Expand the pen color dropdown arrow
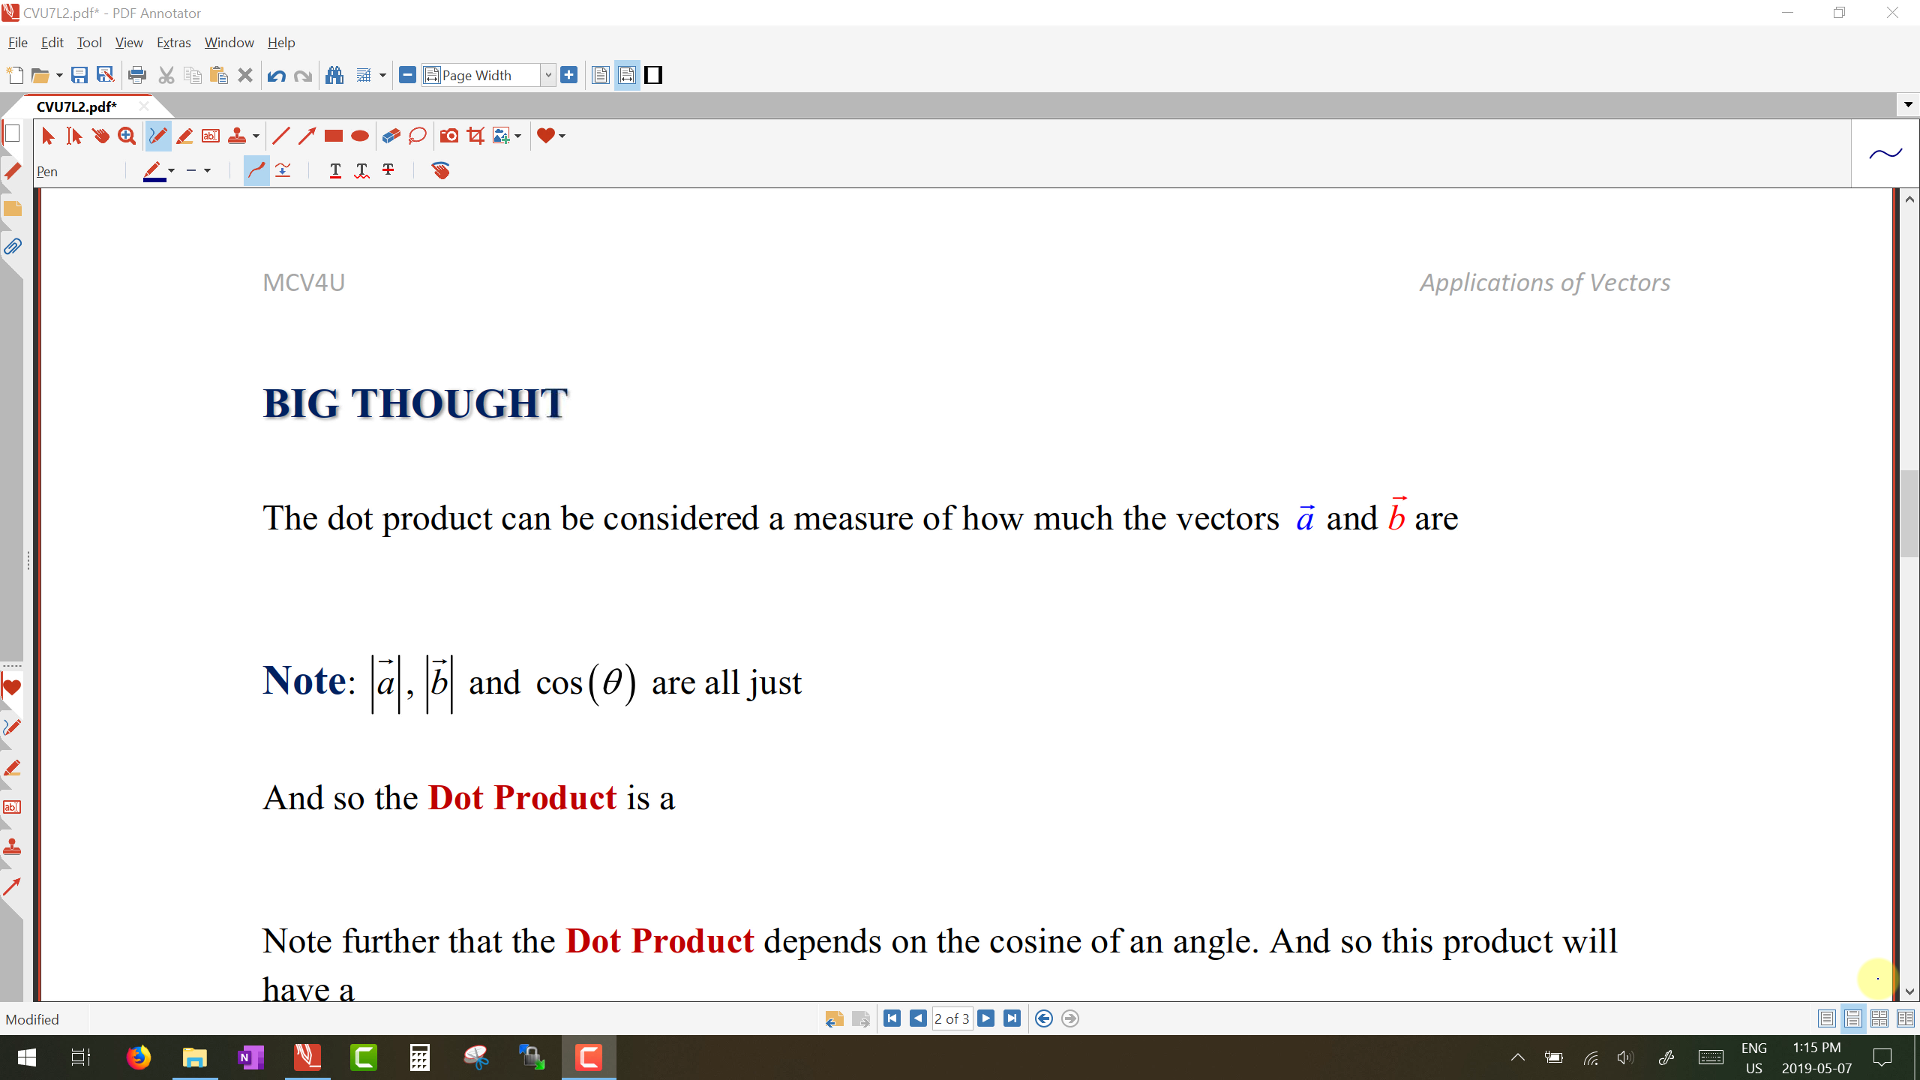Screen dimensions: 1920x1080 (x=171, y=171)
